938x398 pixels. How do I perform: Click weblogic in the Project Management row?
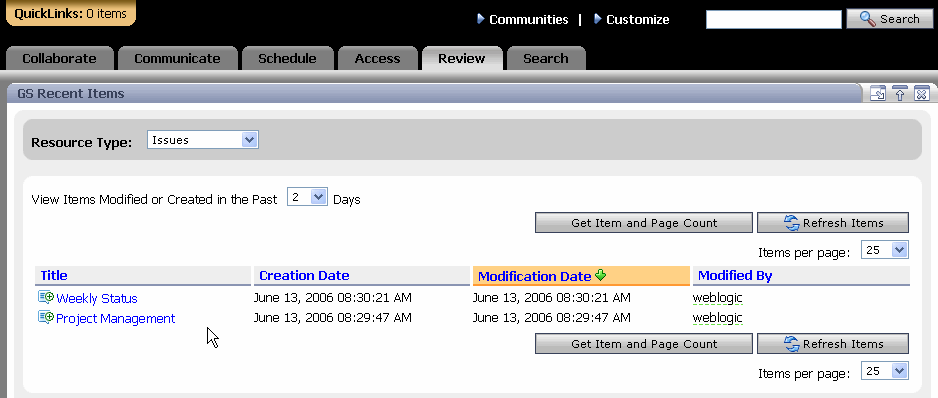click(x=717, y=318)
